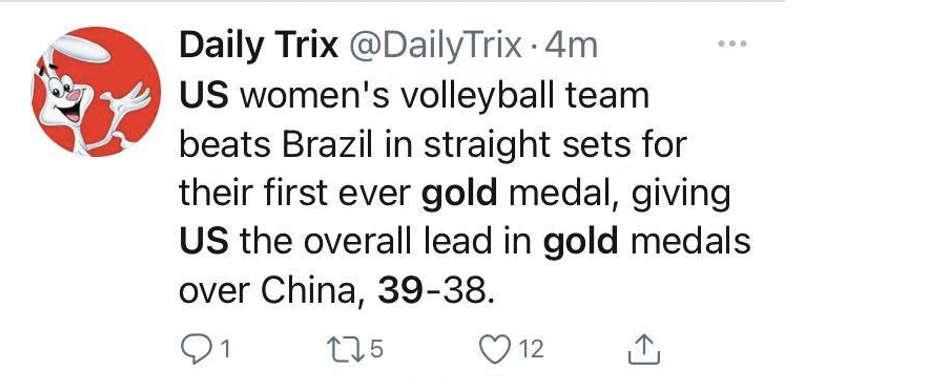Select bold "gold" before the word medals

580,244
